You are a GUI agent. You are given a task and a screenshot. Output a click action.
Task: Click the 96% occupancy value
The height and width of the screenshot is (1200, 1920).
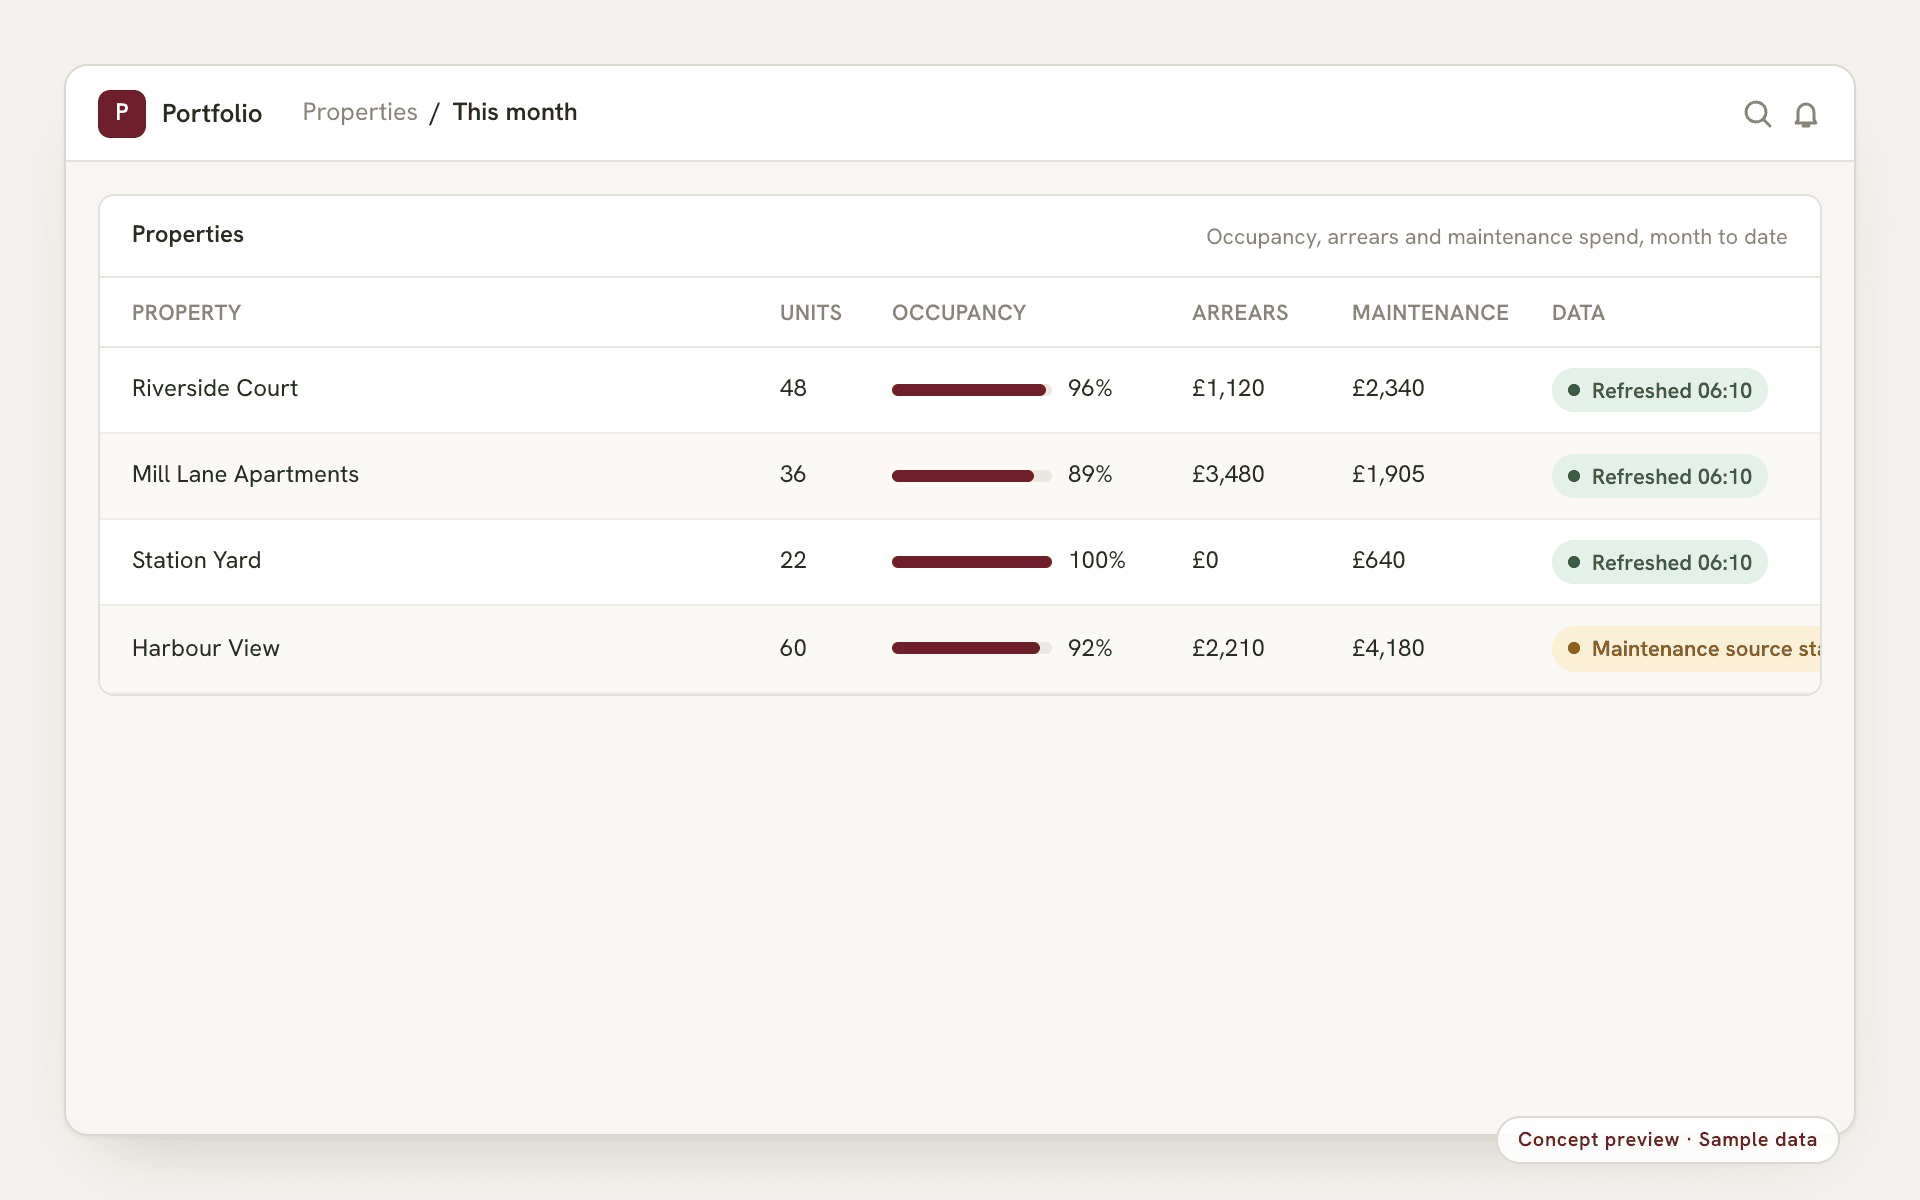(x=1090, y=388)
